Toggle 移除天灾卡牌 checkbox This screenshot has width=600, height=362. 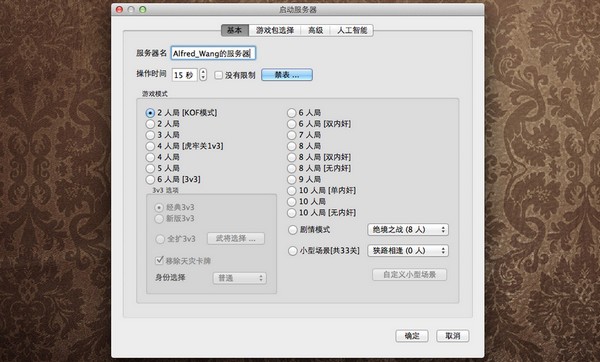click(x=160, y=261)
